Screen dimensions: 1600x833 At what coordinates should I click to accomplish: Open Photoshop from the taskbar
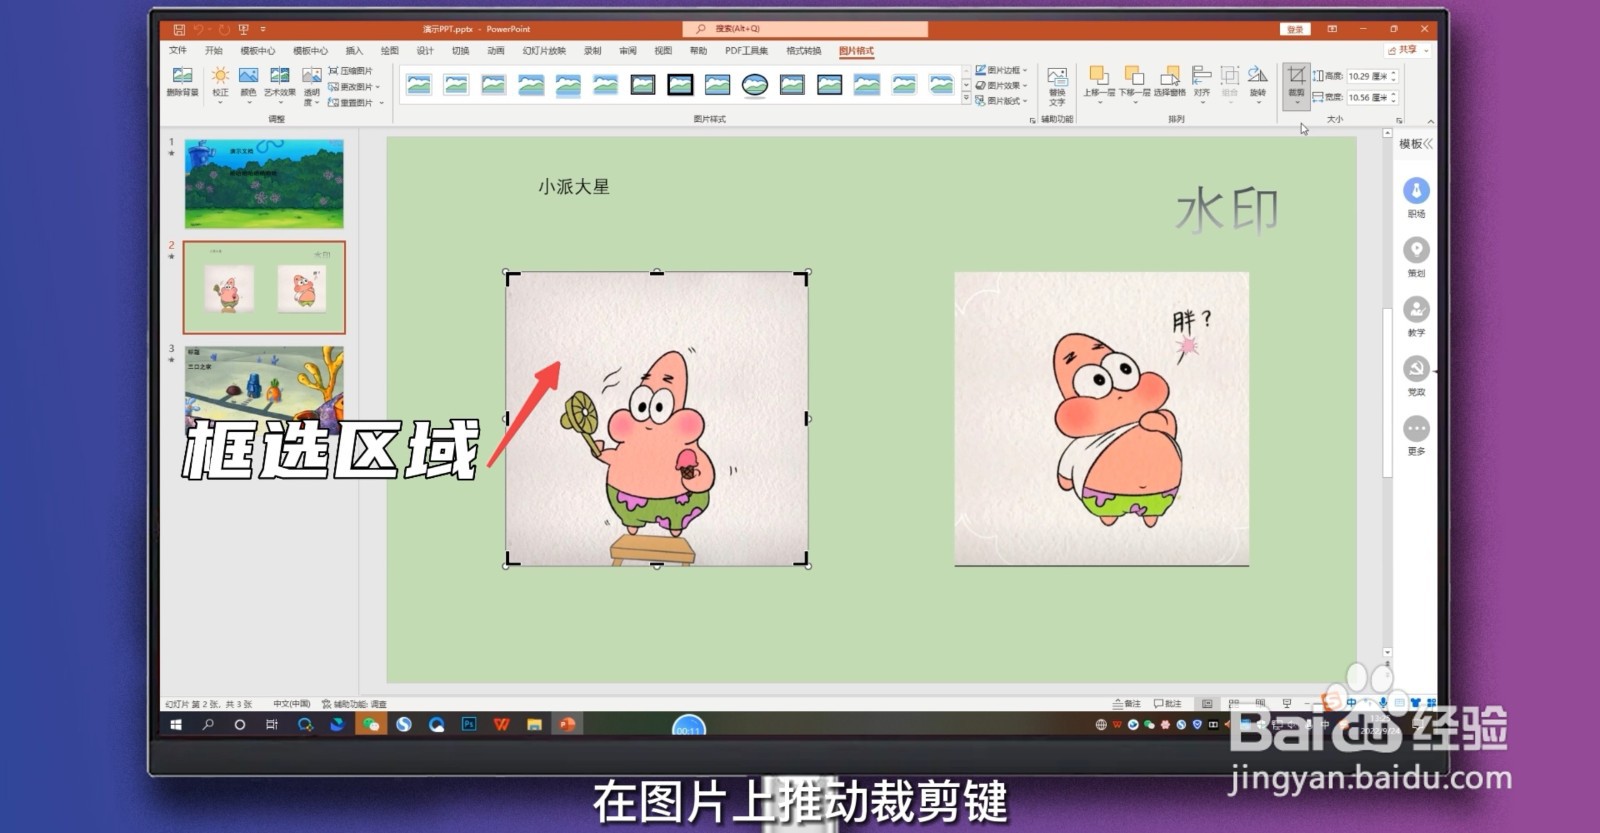pyautogui.click(x=469, y=724)
